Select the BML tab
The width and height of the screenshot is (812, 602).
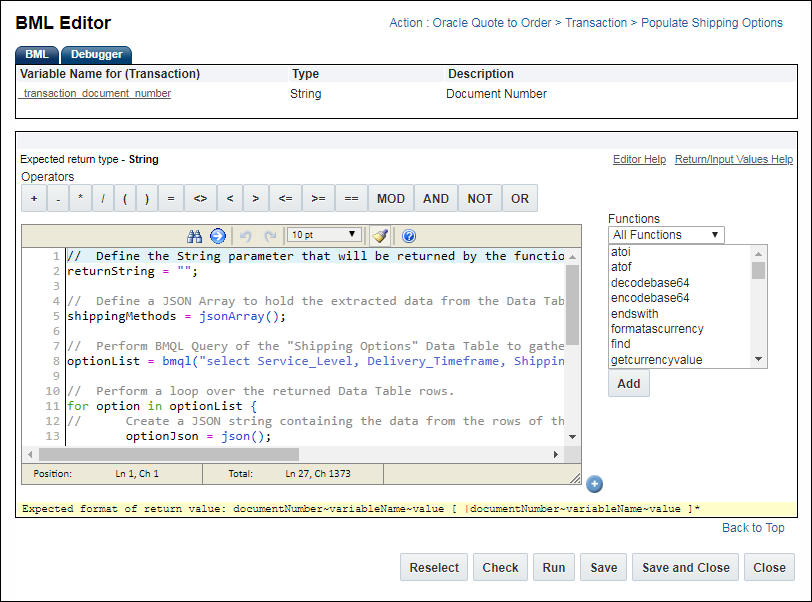pyautogui.click(x=36, y=55)
